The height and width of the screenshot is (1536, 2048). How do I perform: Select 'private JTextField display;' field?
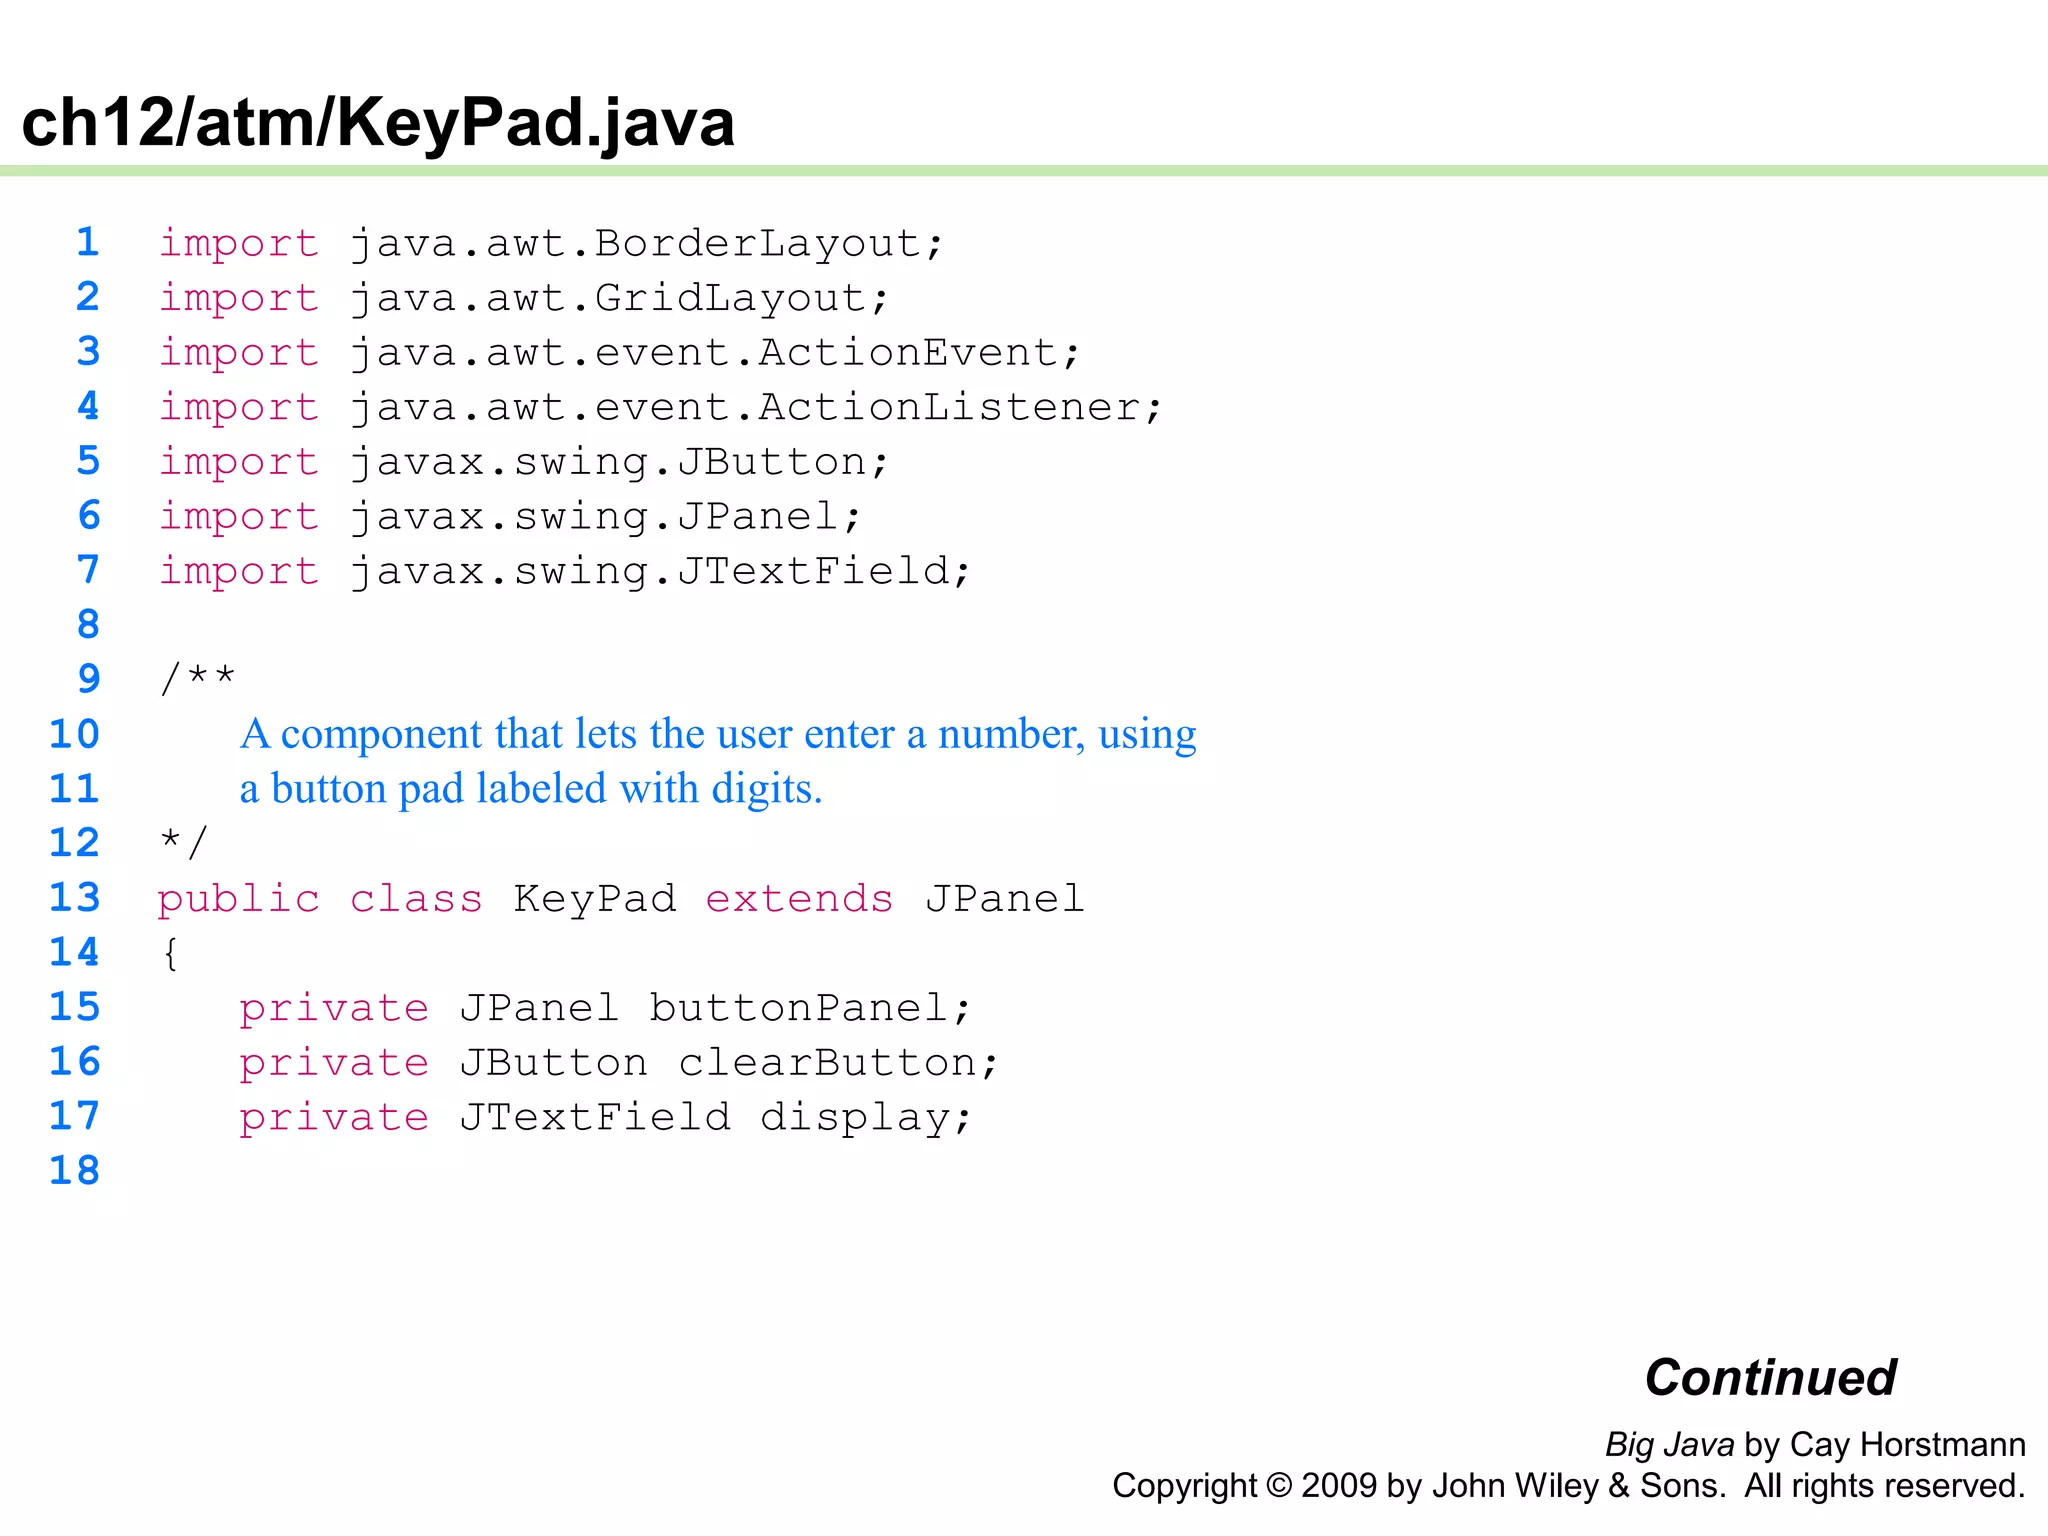click(x=605, y=1117)
